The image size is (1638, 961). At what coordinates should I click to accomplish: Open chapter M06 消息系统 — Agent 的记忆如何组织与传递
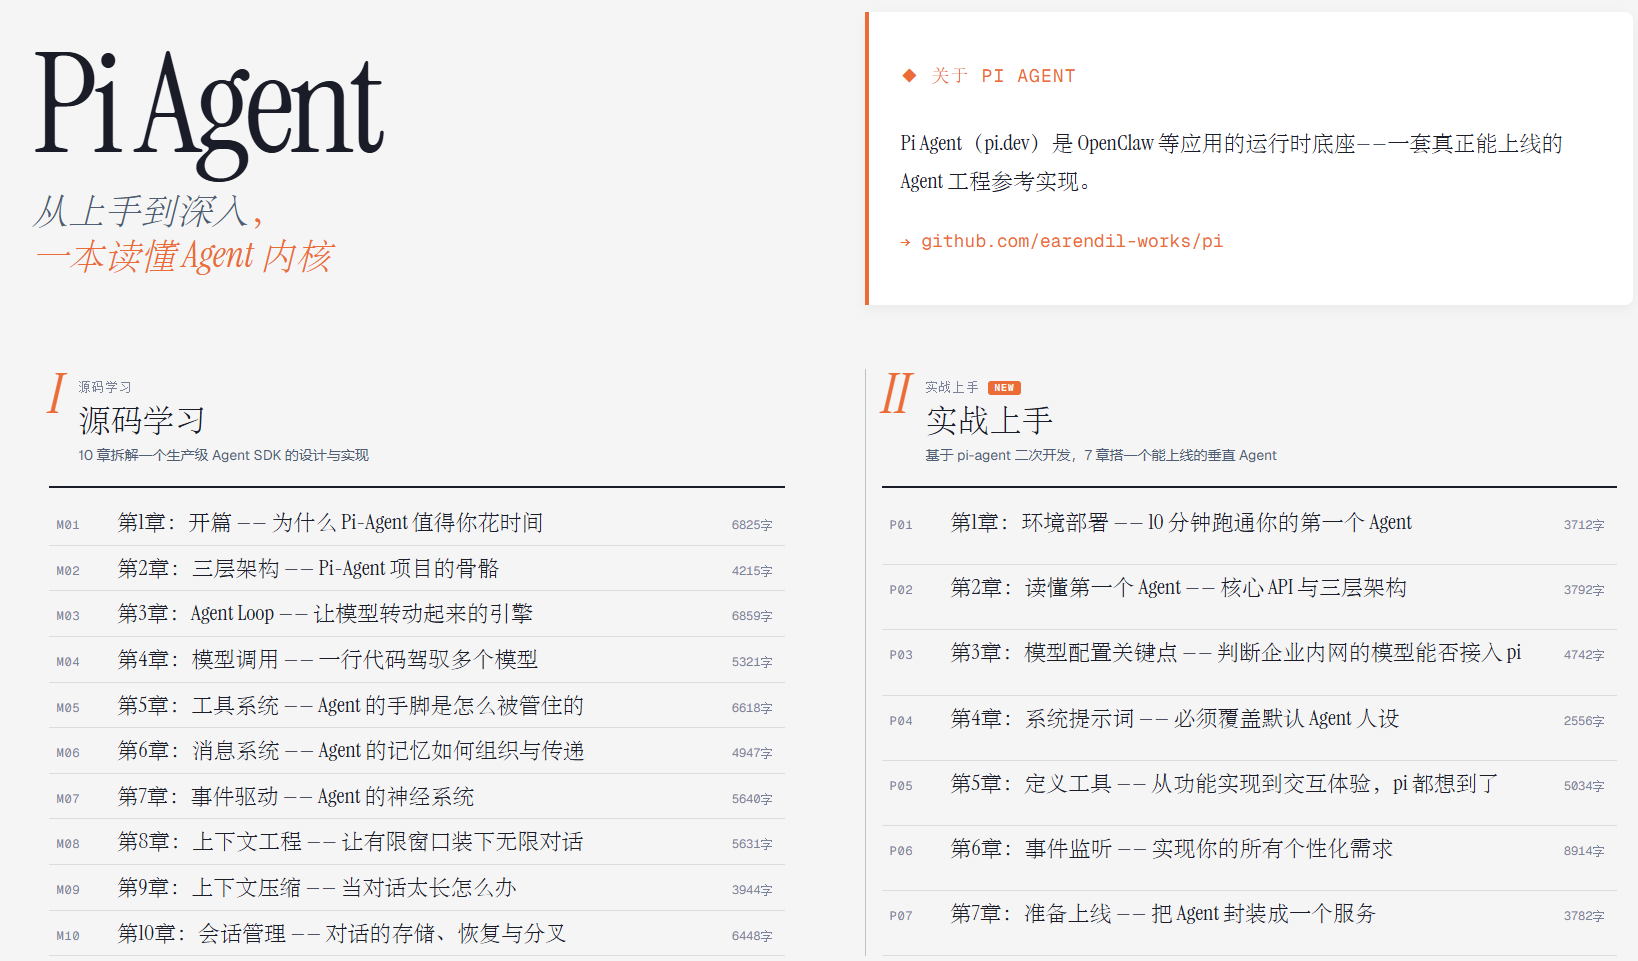pos(417,751)
